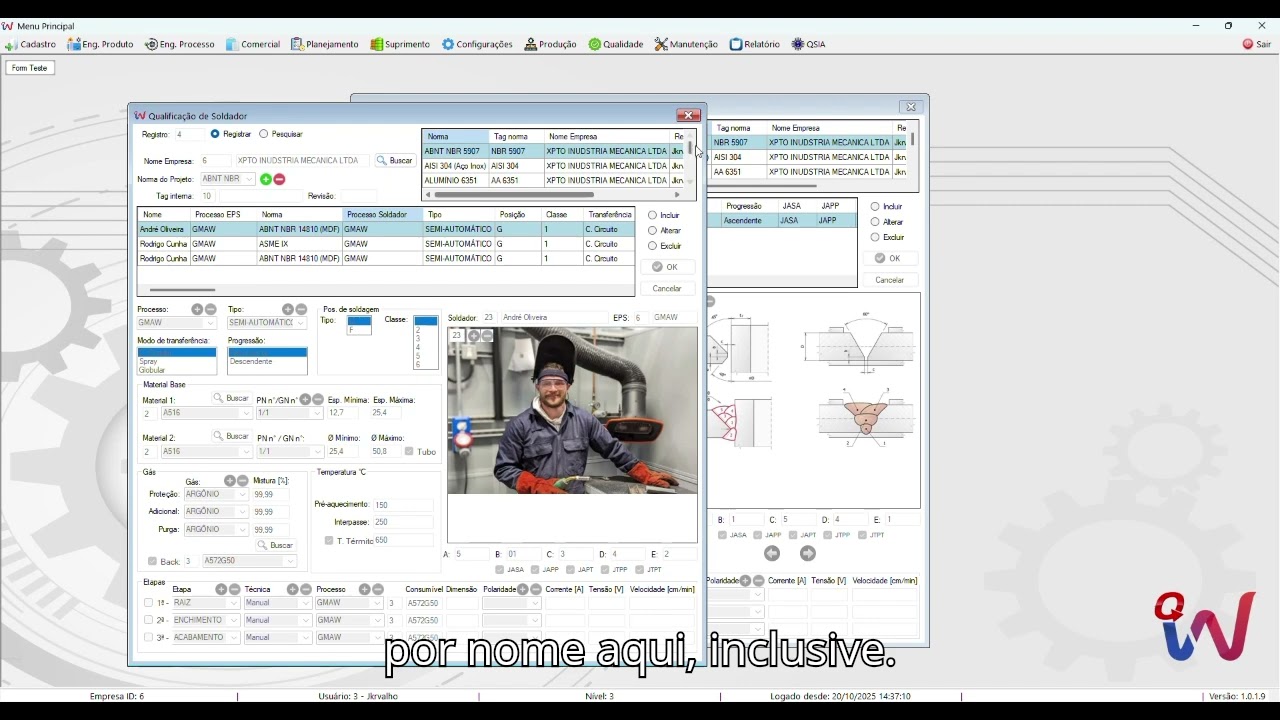This screenshot has width=1280, height=720.
Task: Click OK in Qualificação de Soldador window
Action: coord(667,267)
